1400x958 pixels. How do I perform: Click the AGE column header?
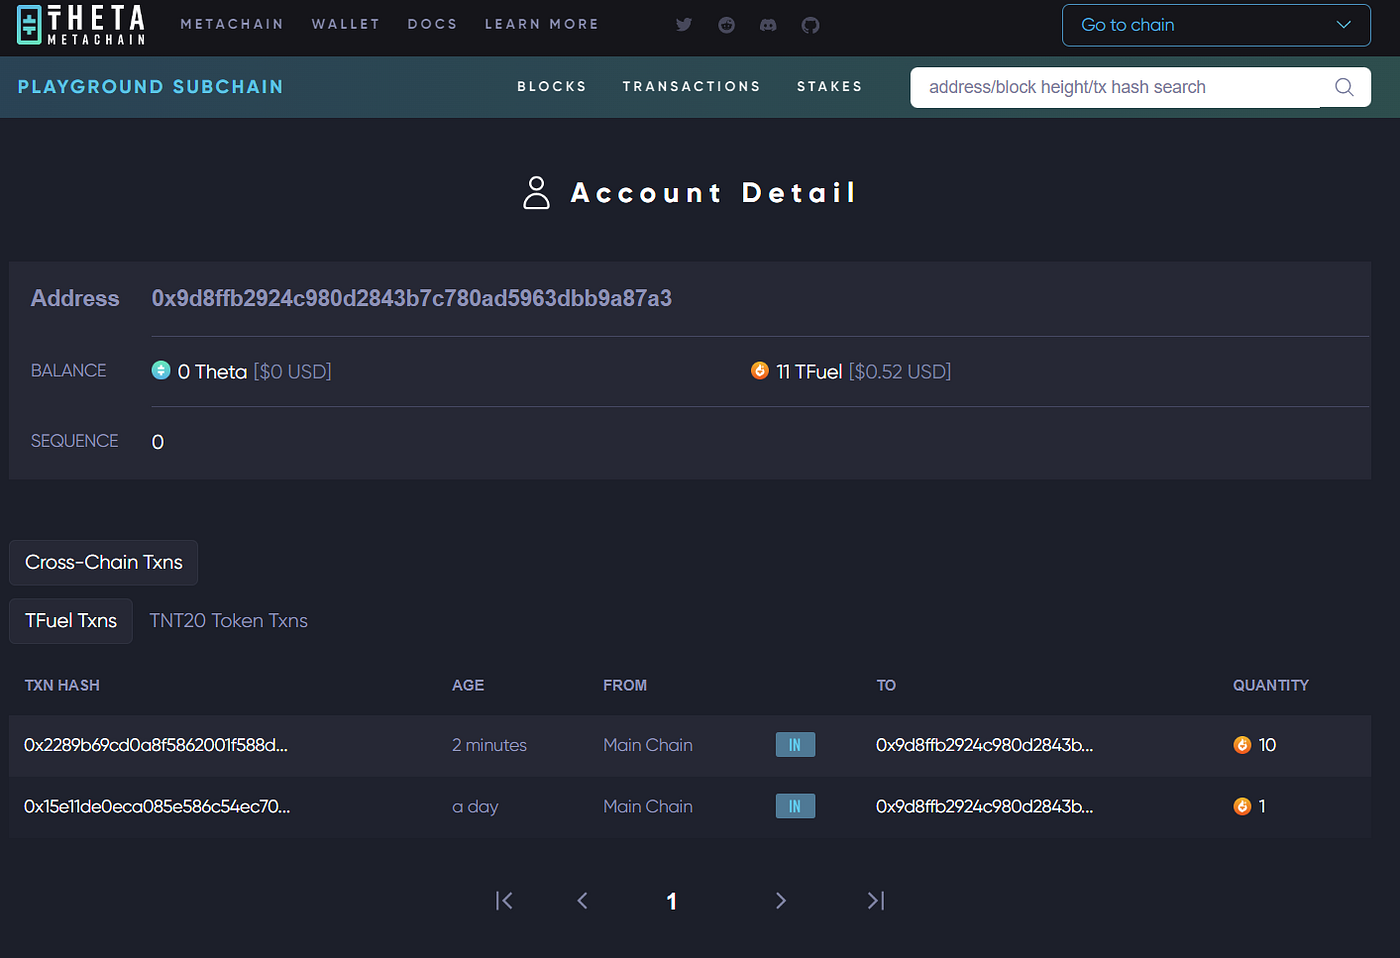point(468,685)
